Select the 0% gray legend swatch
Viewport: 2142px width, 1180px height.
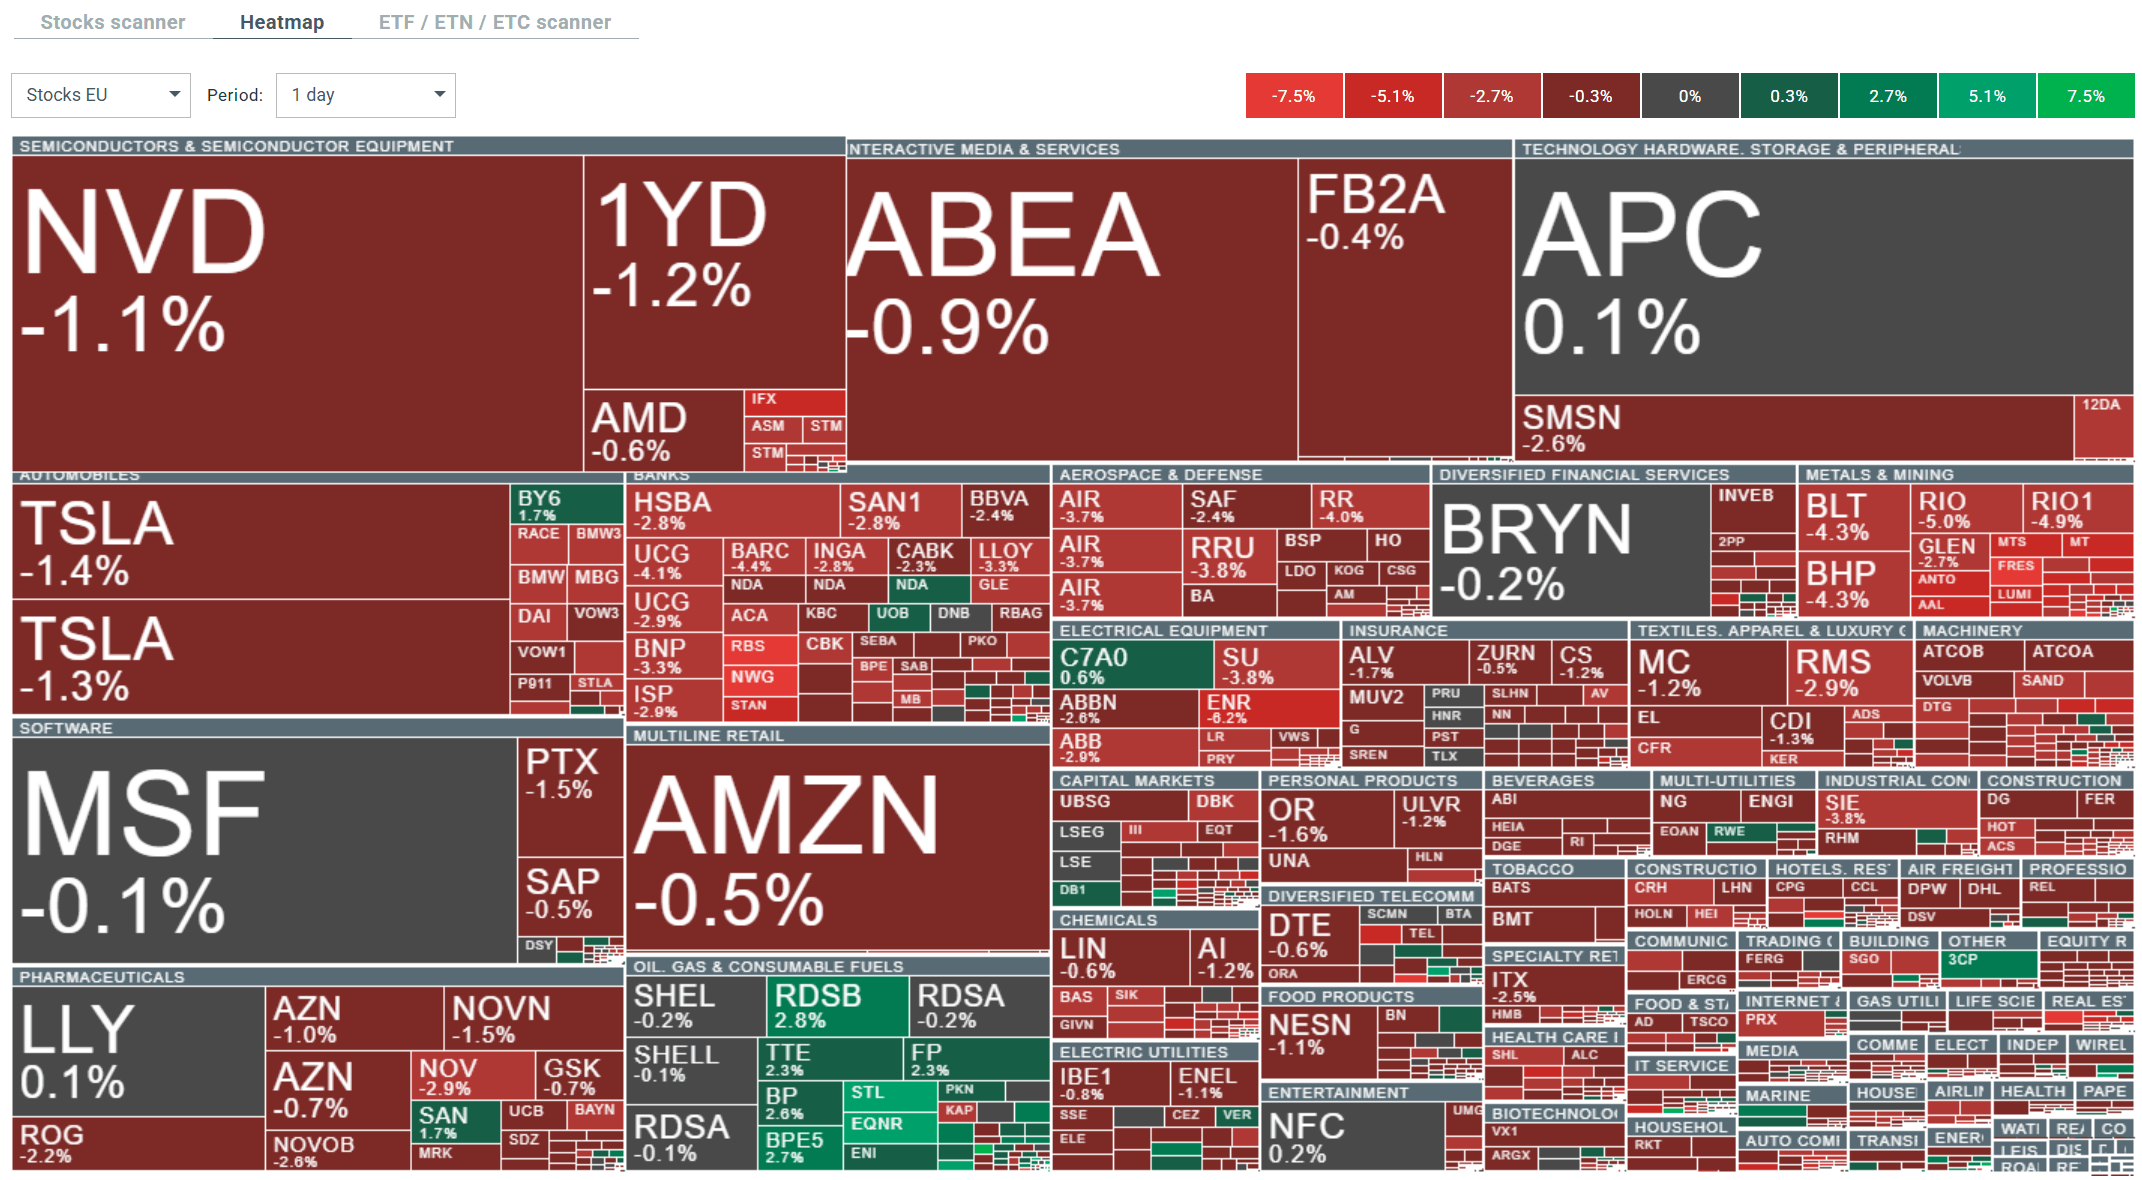(1689, 96)
